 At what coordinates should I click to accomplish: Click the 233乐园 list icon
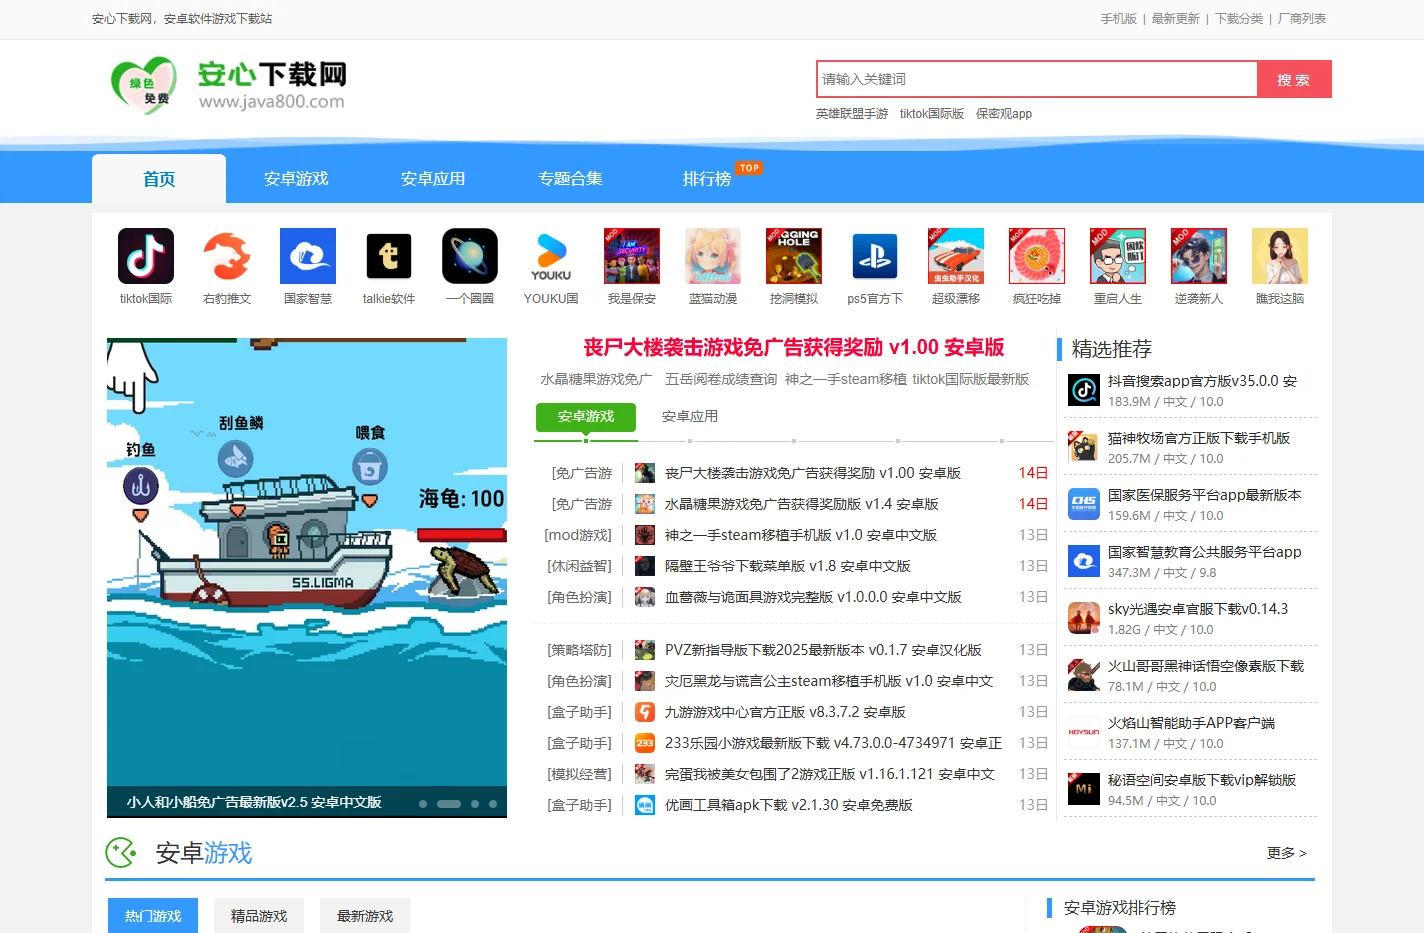645,743
